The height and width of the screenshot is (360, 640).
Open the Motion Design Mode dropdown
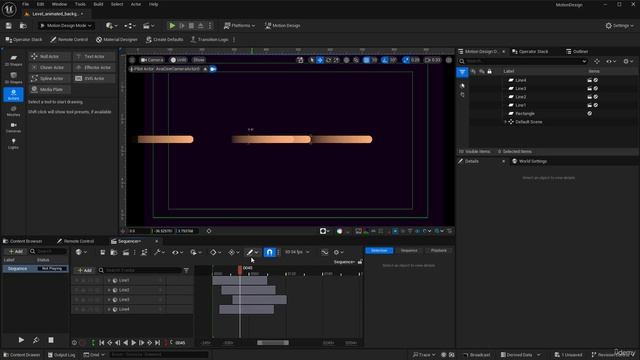(x=66, y=26)
